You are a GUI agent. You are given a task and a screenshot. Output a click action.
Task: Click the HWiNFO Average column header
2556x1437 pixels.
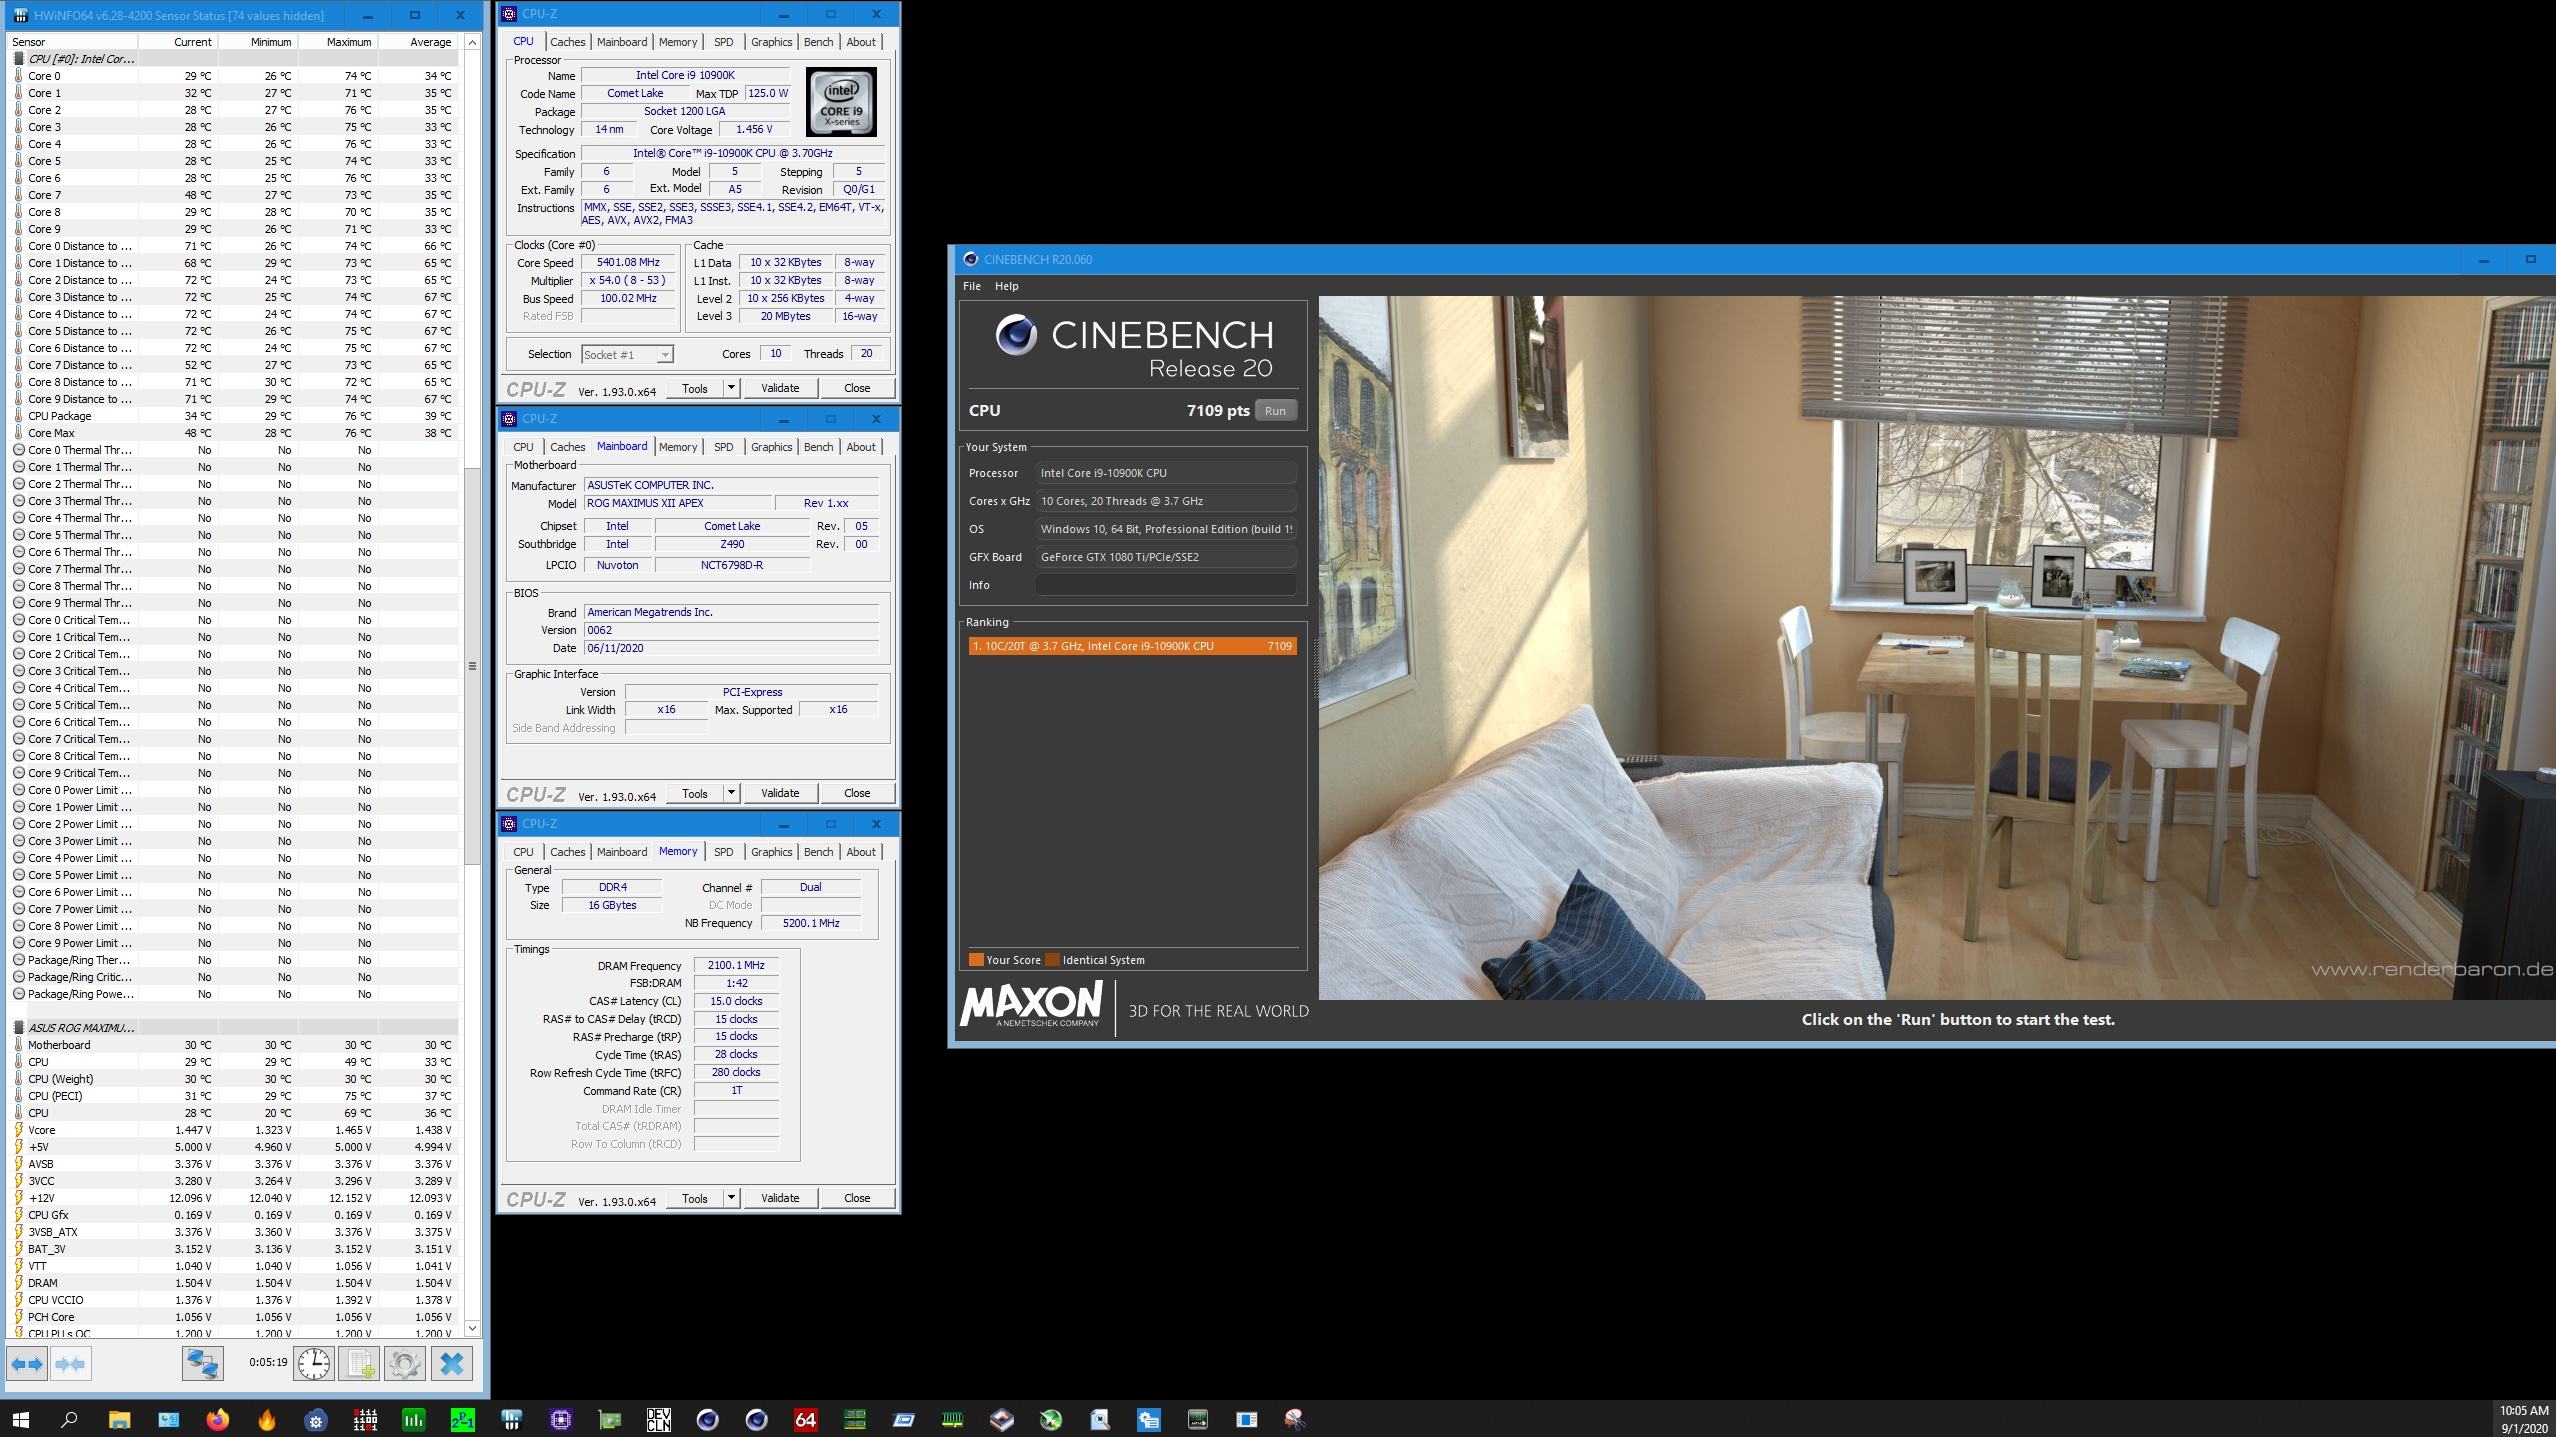click(x=418, y=42)
